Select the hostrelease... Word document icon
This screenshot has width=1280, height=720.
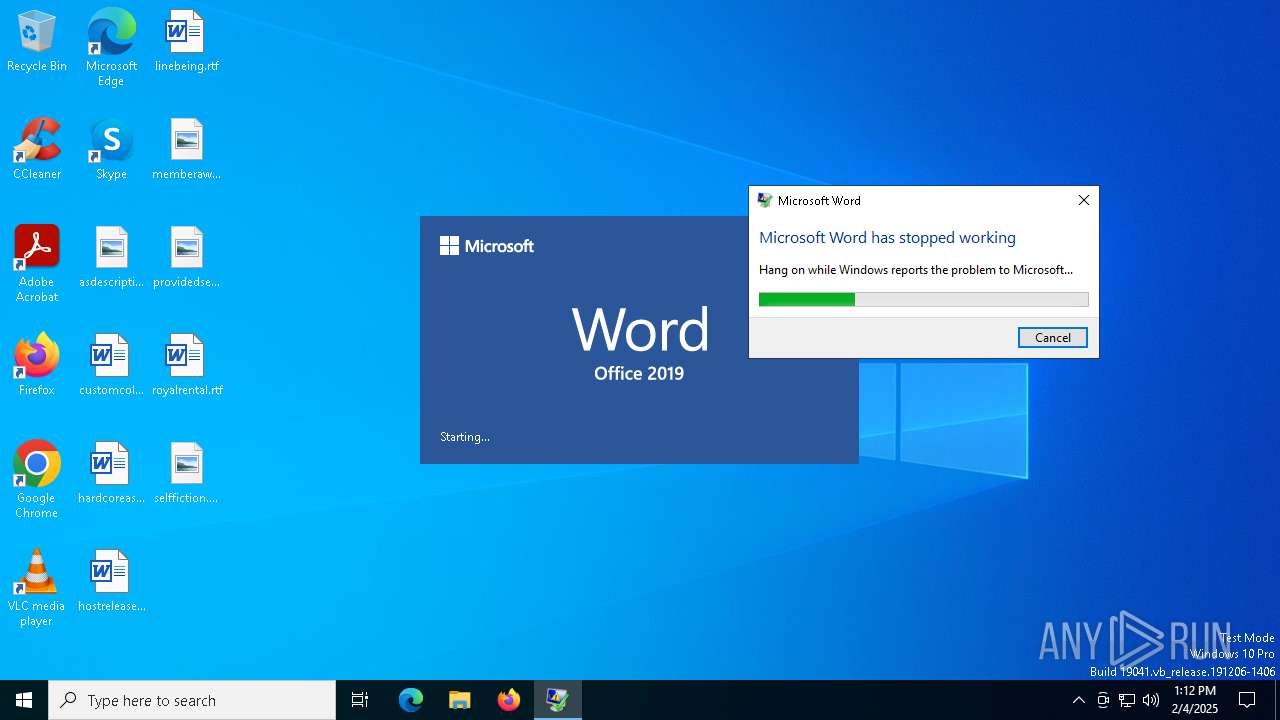pos(111,582)
